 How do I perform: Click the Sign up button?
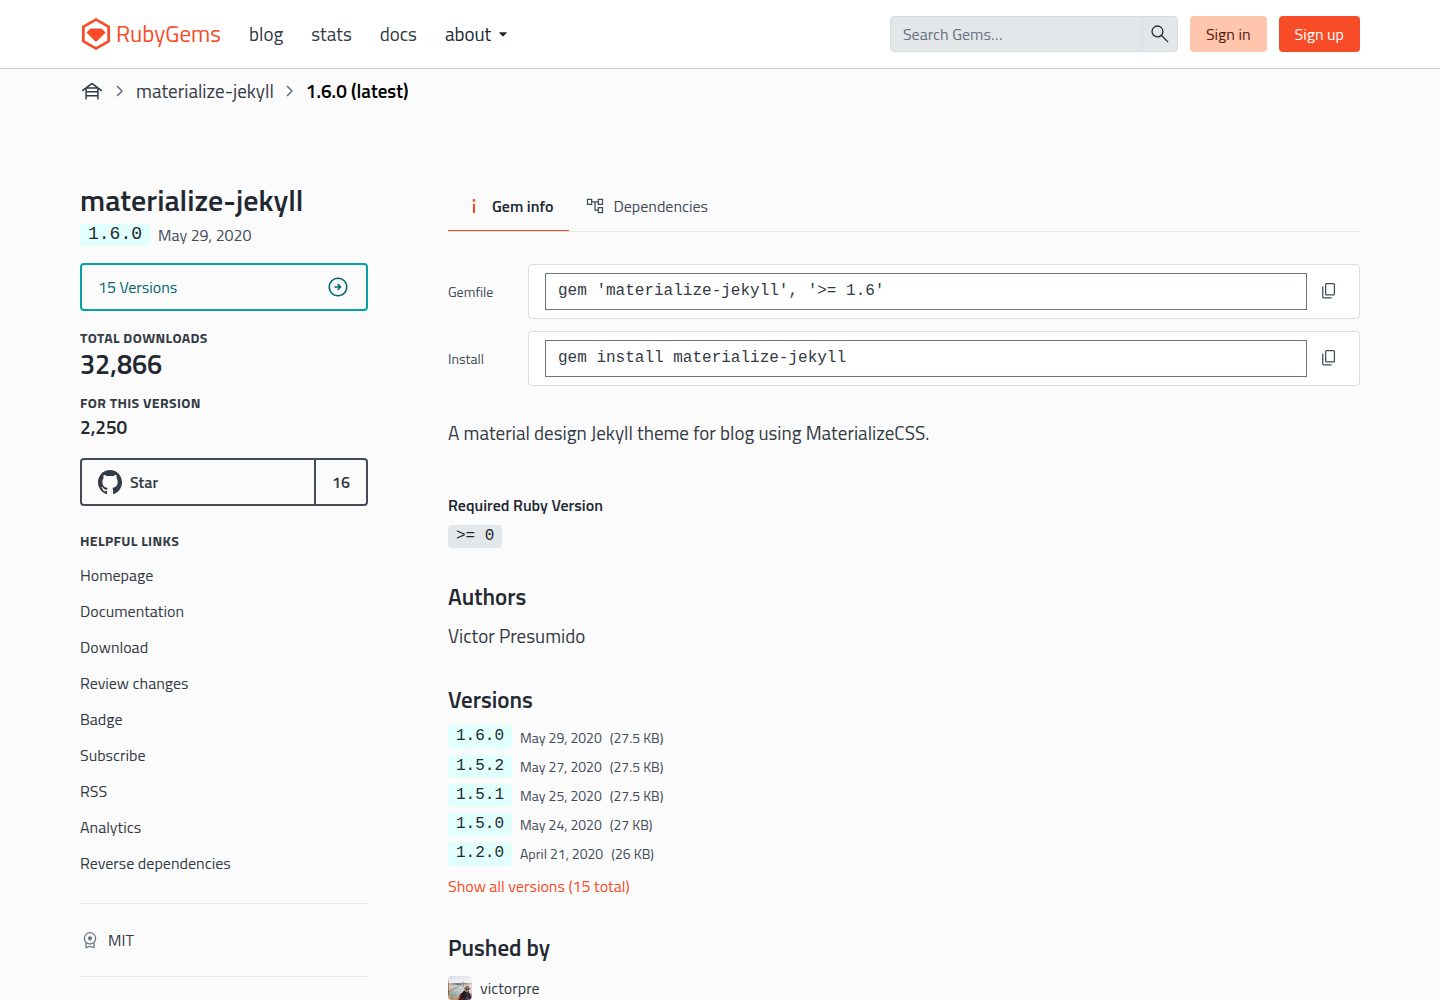(x=1319, y=34)
